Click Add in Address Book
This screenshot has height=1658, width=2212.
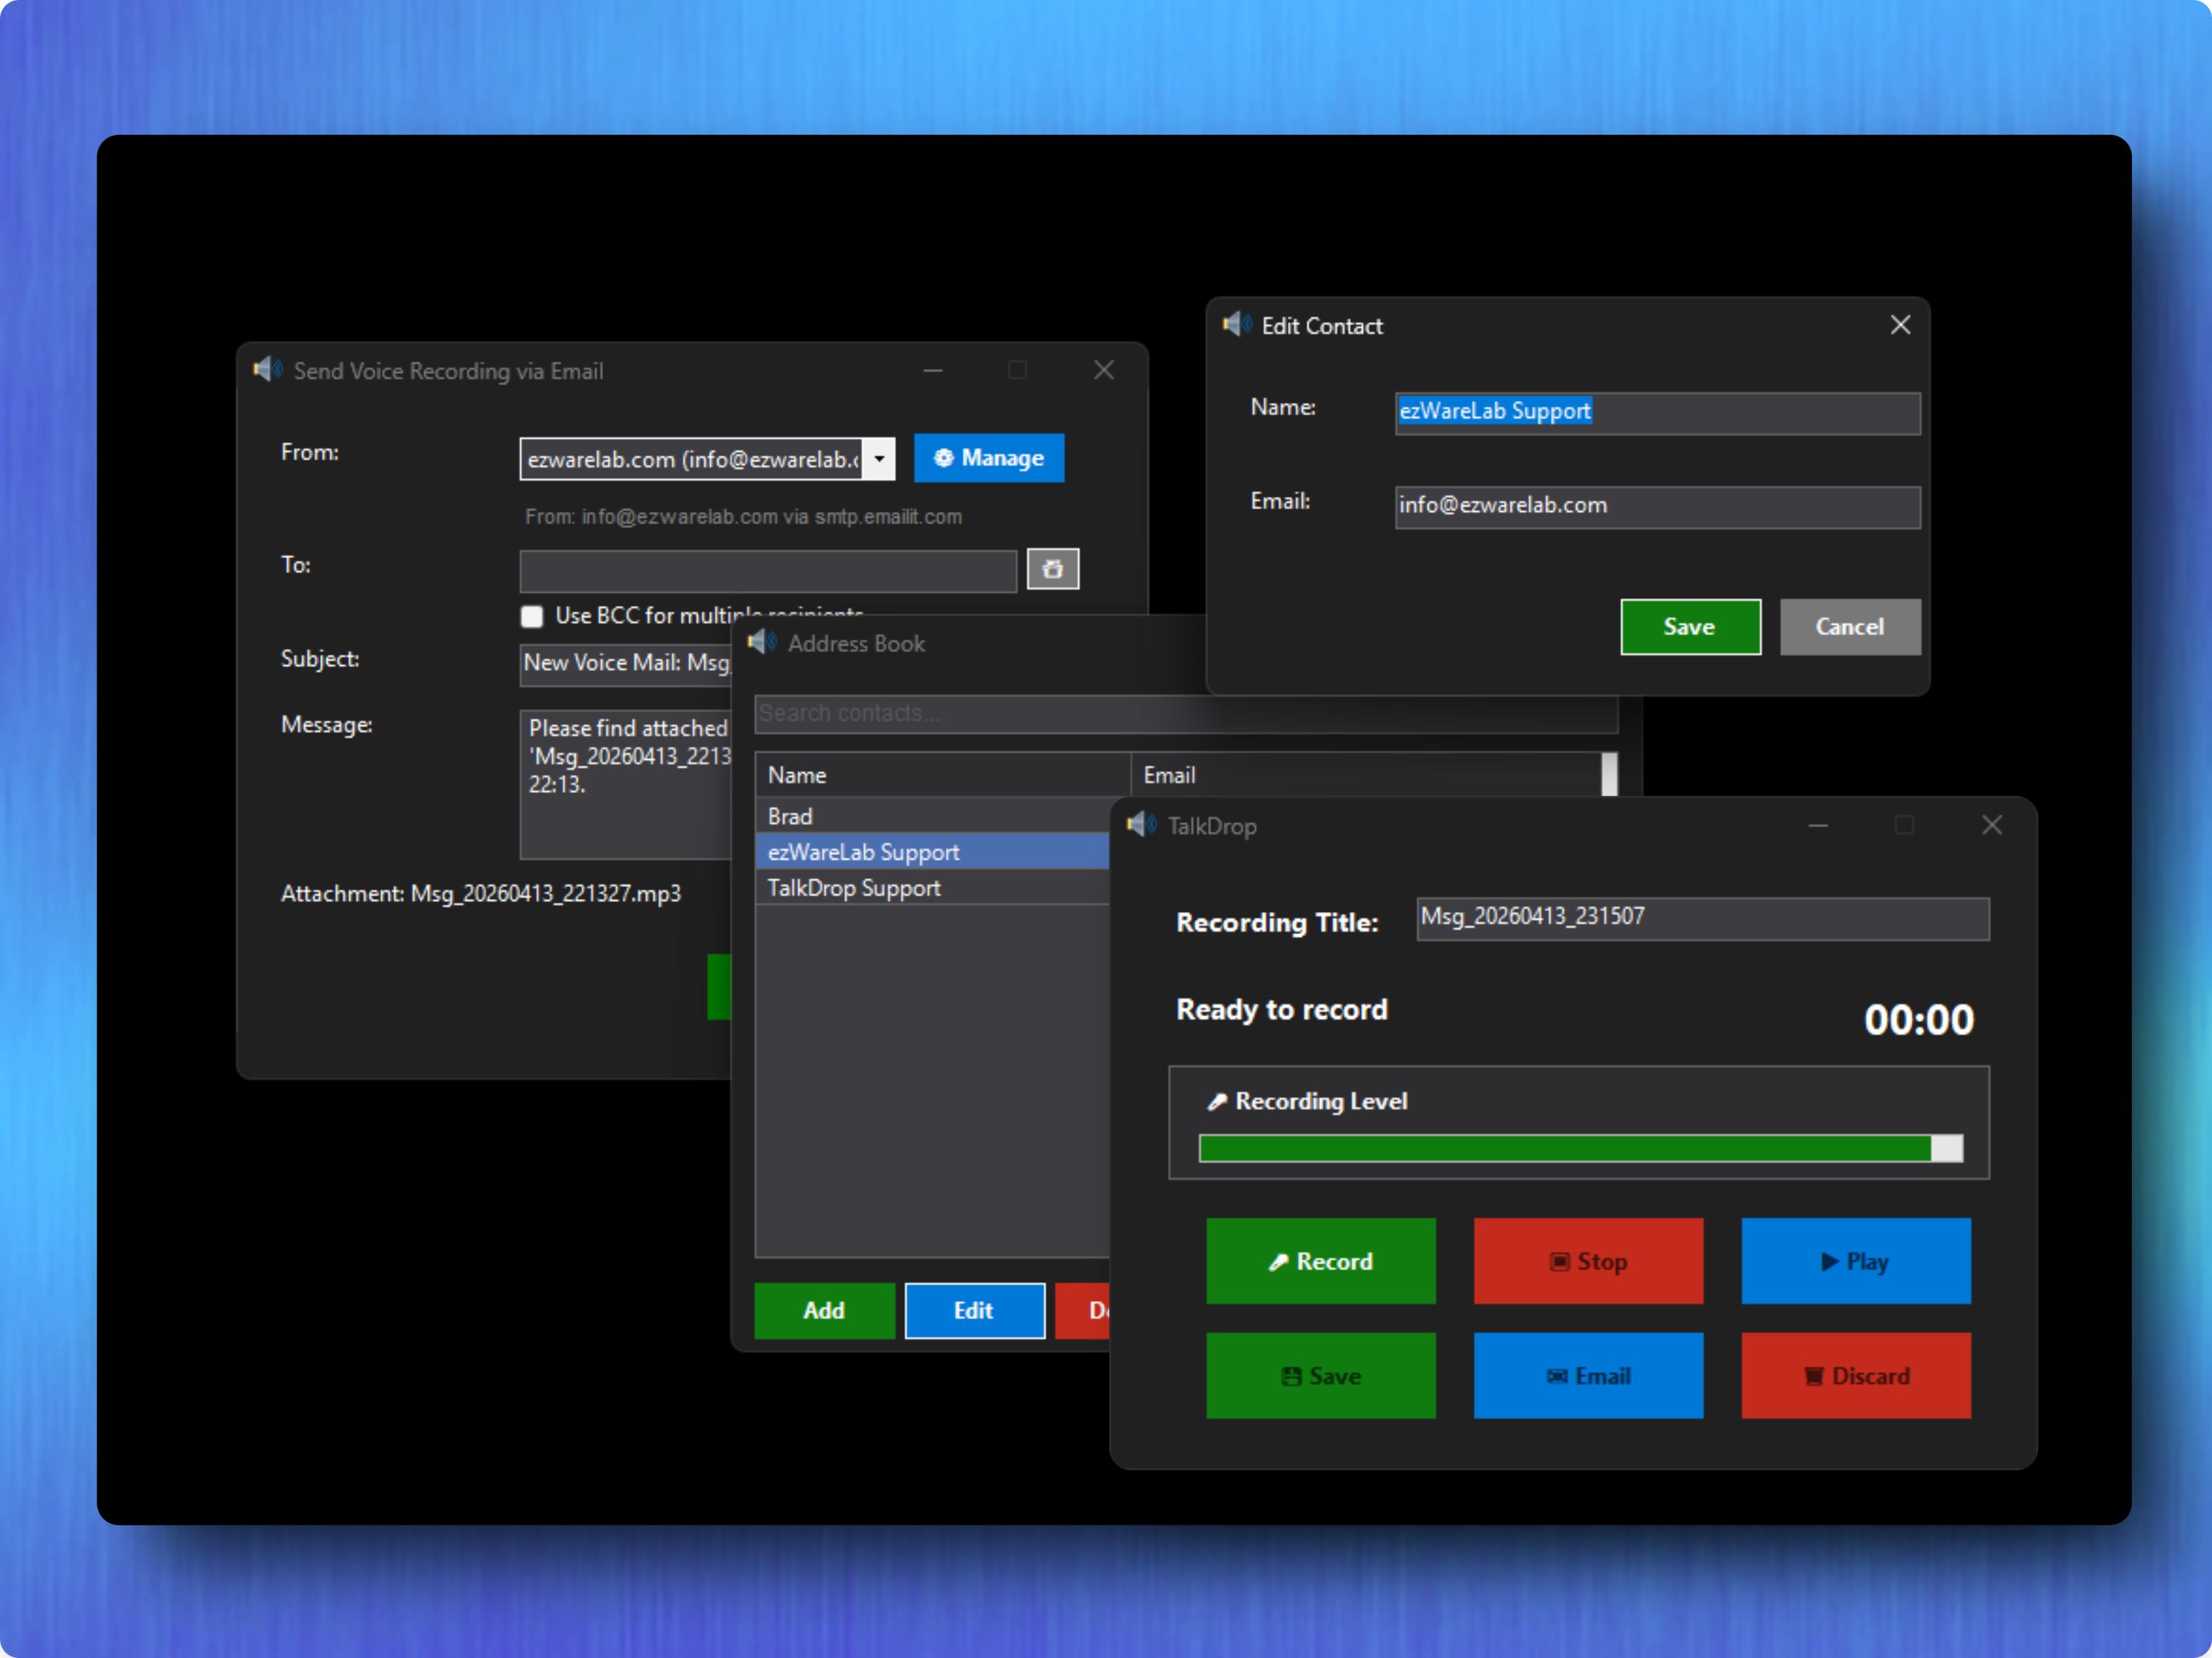coord(824,1310)
